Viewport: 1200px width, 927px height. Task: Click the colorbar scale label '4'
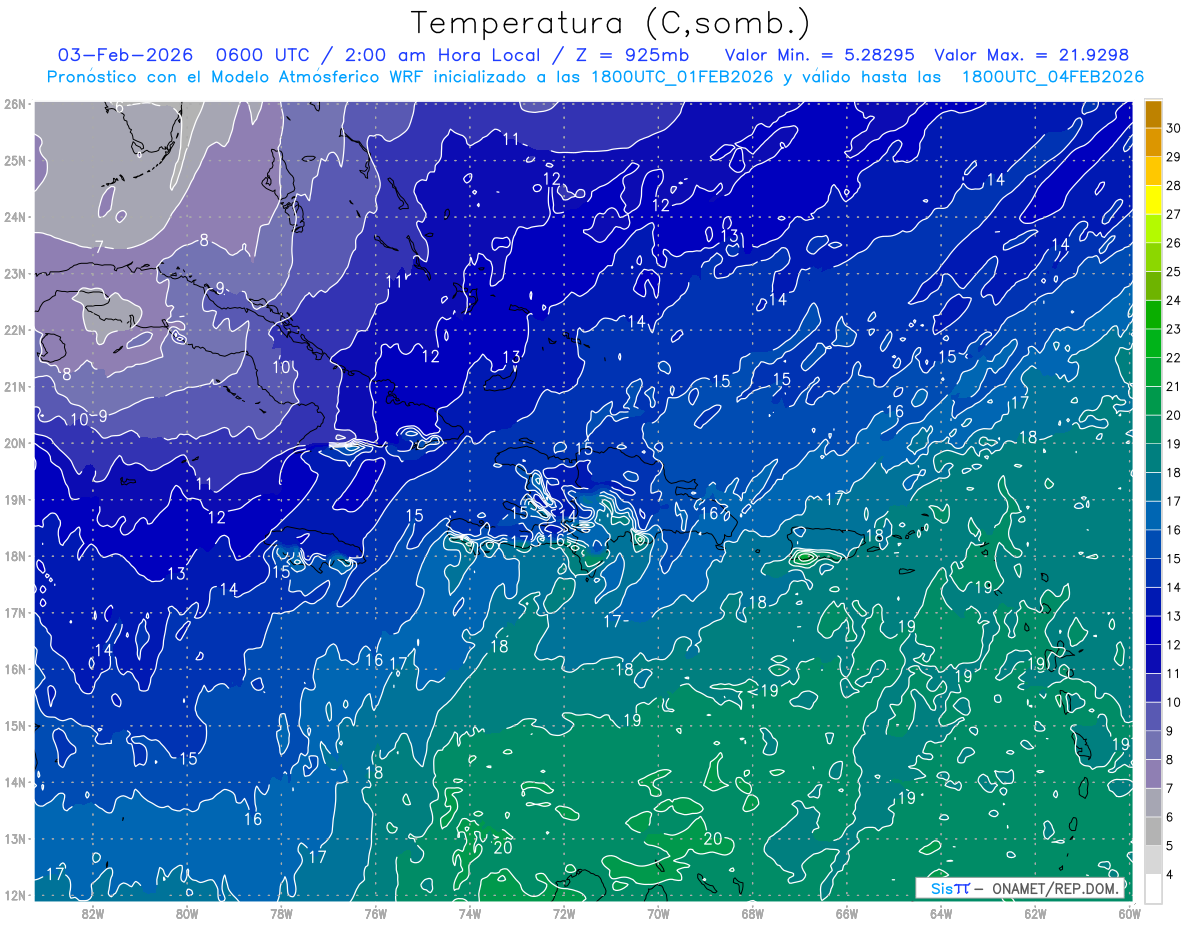[1170, 874]
